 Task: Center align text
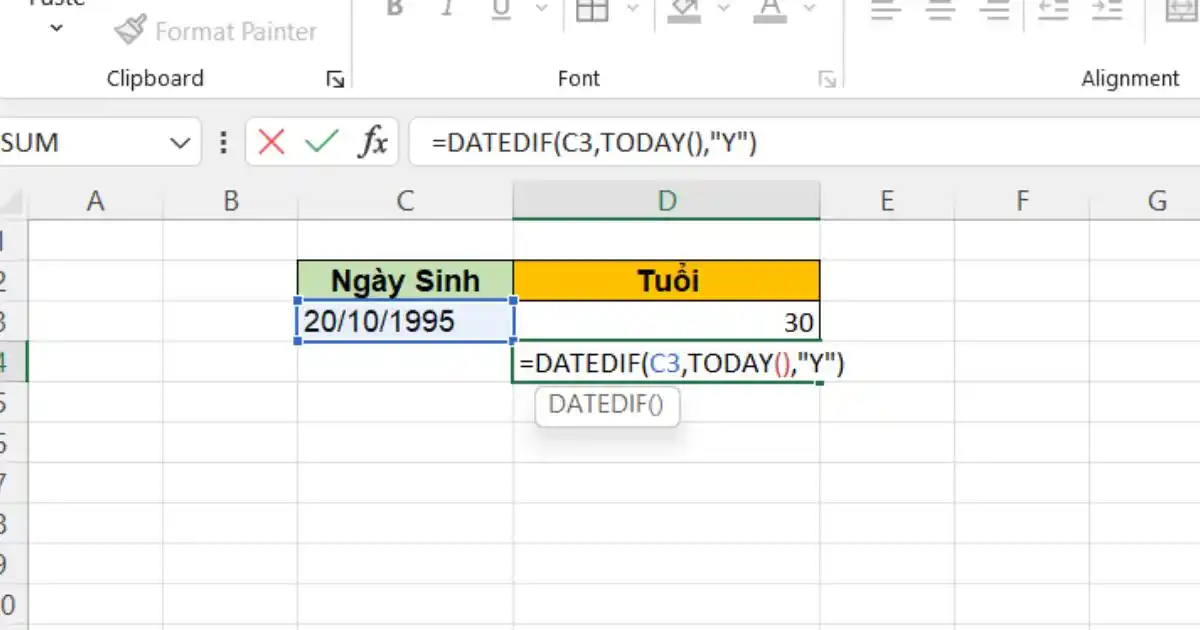940,9
